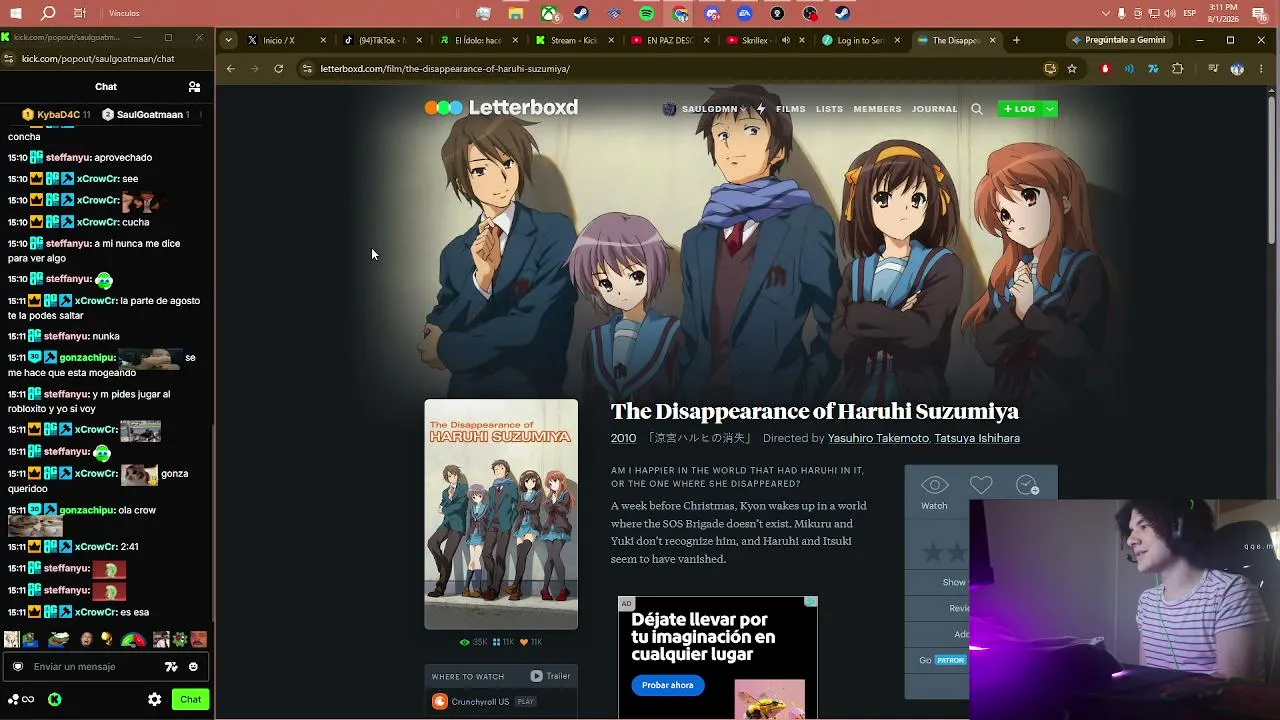Open the browser profile avatar
Screen dimensions: 1280x720
click(1237, 69)
